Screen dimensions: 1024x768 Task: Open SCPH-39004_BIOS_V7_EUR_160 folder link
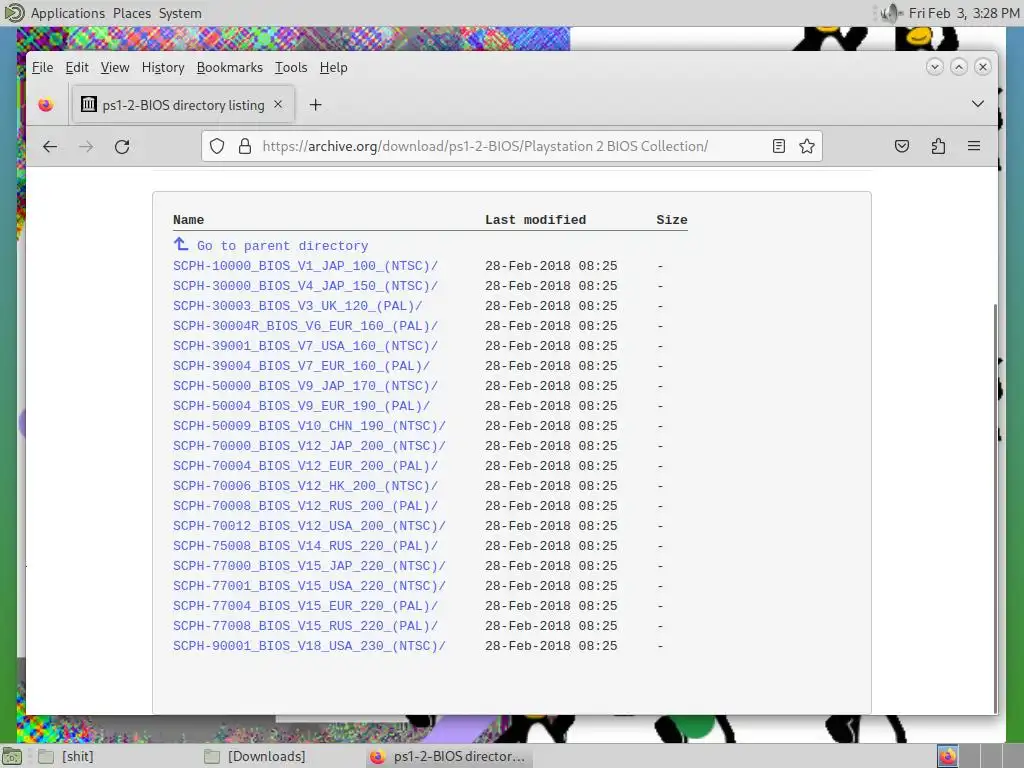[302, 366]
